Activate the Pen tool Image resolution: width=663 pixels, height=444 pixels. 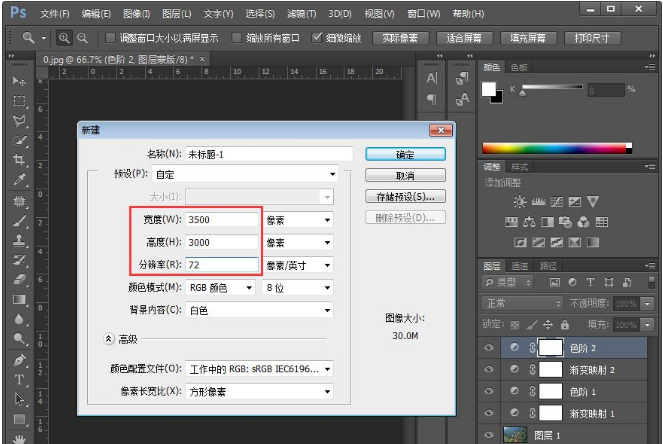tap(18, 359)
